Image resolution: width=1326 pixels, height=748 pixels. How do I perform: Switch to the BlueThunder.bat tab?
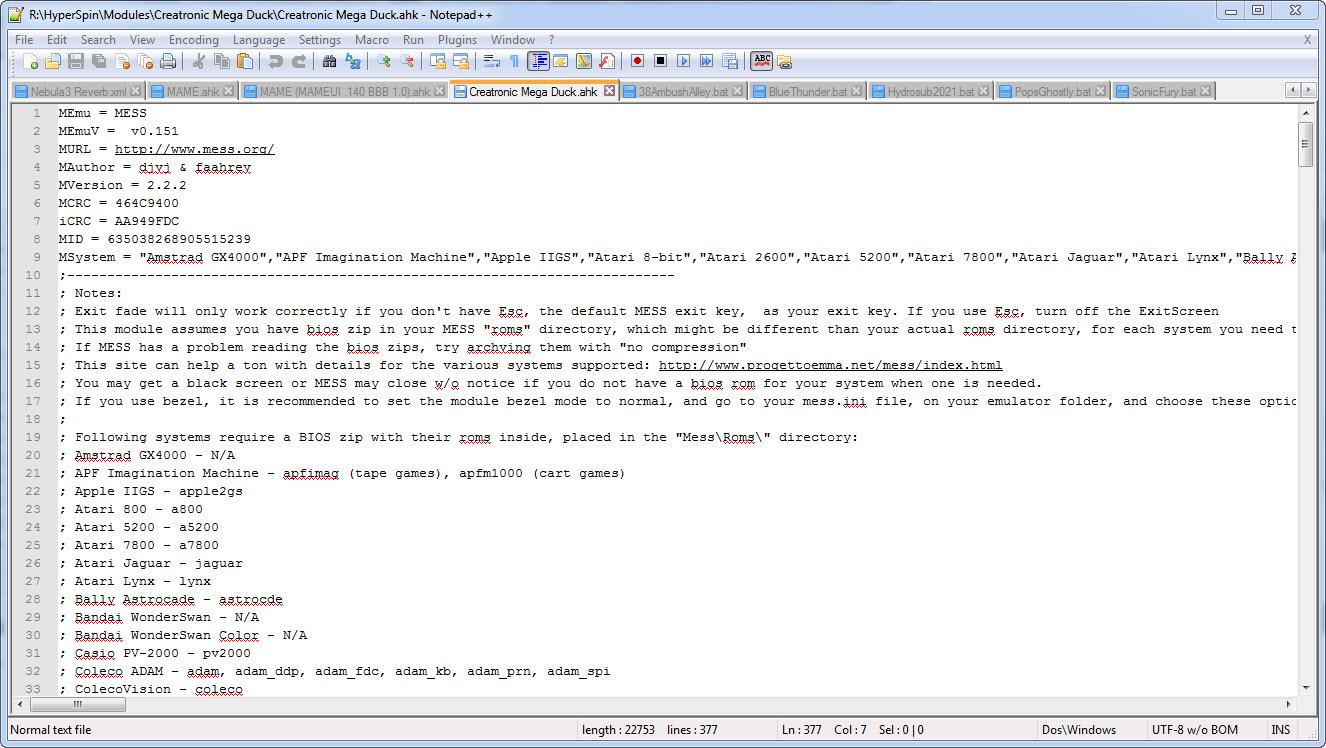[x=808, y=91]
